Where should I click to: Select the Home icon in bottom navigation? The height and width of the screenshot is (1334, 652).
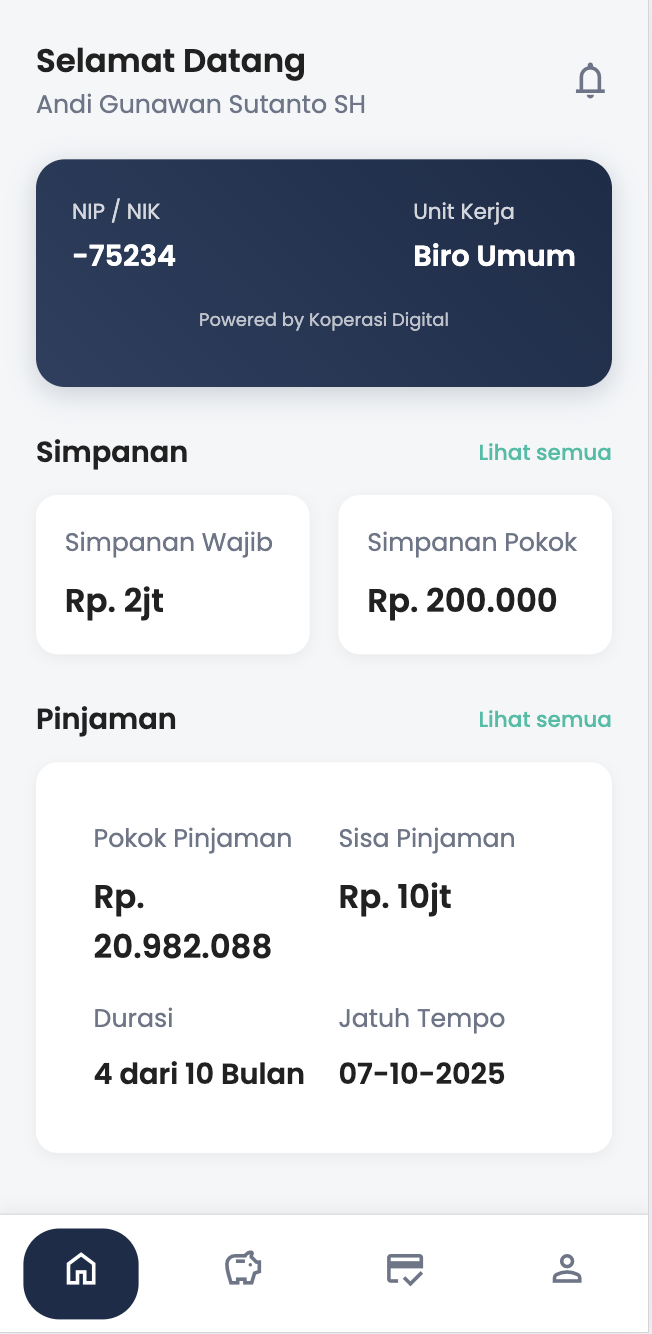point(81,1272)
